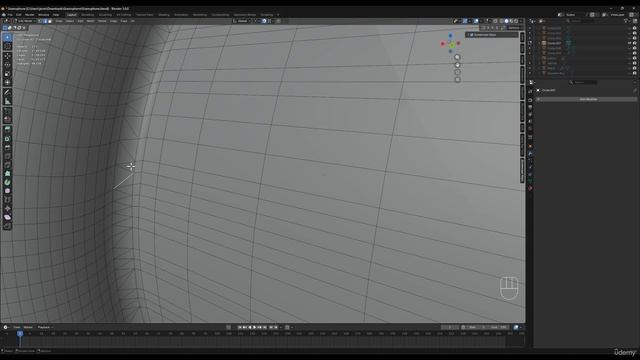This screenshot has height=360, width=640.
Task: Click the blue timeline playhead marker
Action: coord(20,333)
